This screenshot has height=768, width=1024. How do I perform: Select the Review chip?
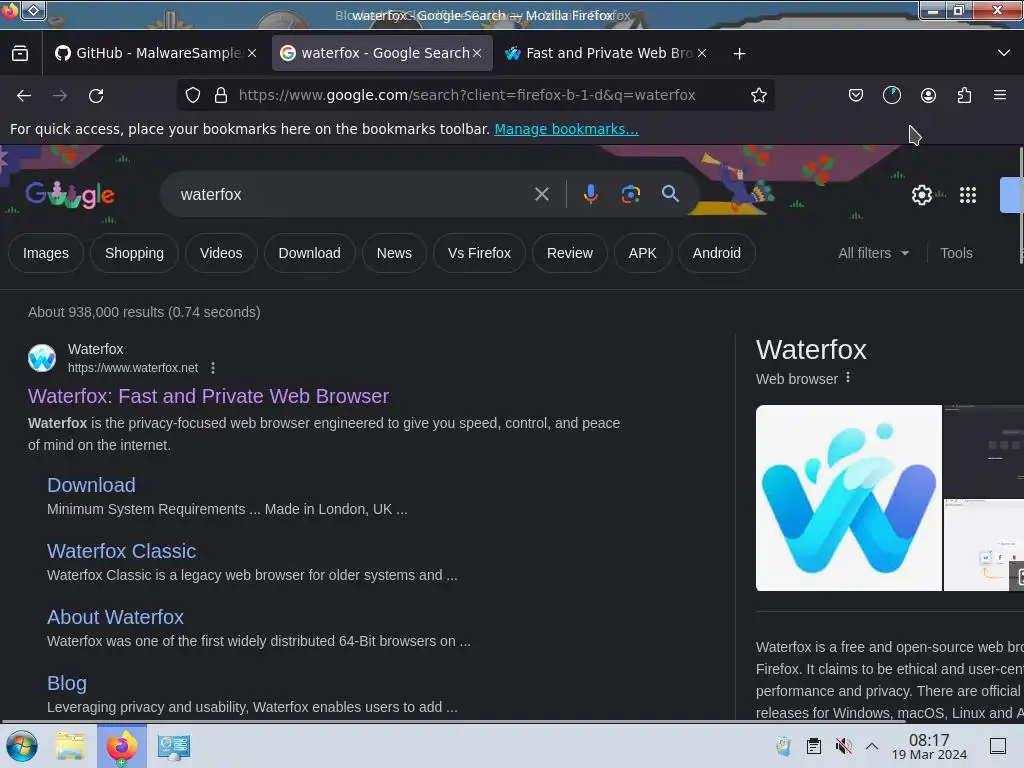569,253
